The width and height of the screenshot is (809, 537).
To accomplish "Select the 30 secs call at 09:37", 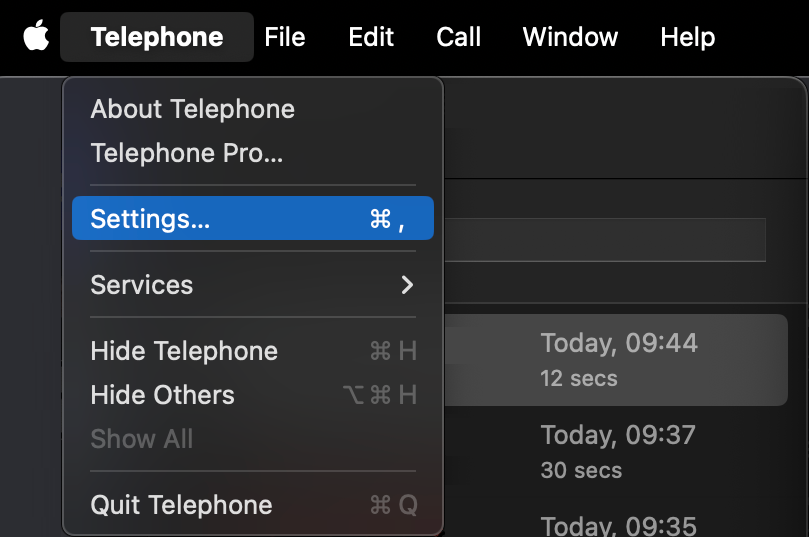I will point(619,451).
